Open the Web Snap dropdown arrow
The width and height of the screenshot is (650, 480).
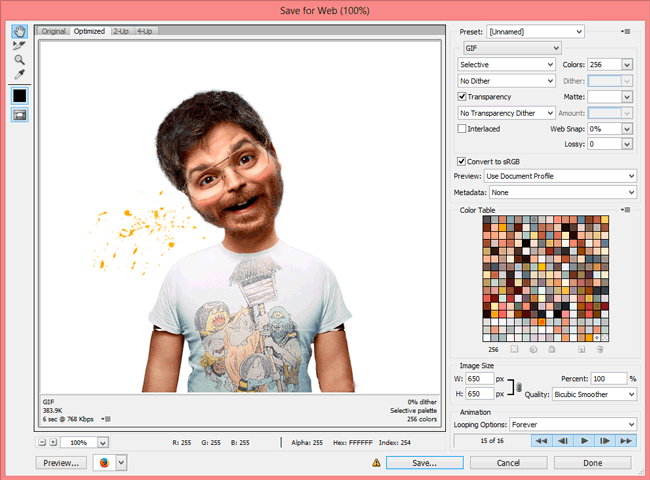(627, 129)
